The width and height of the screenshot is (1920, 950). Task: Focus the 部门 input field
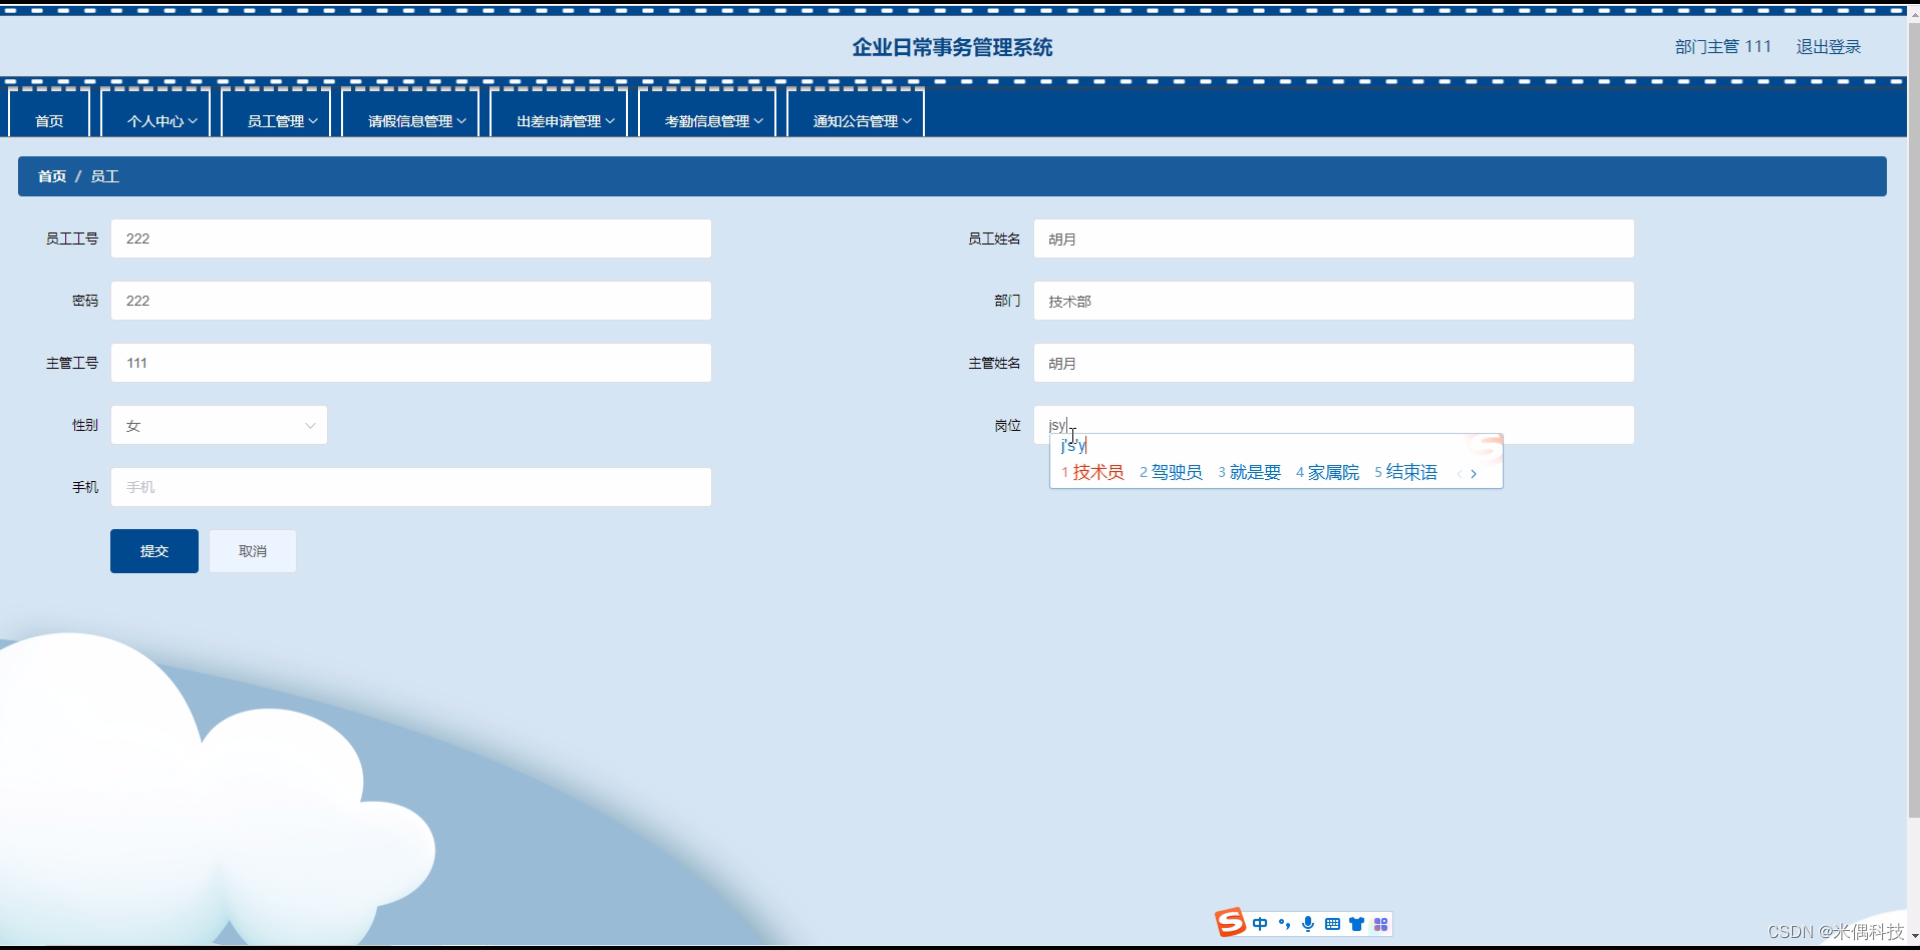tap(1334, 301)
